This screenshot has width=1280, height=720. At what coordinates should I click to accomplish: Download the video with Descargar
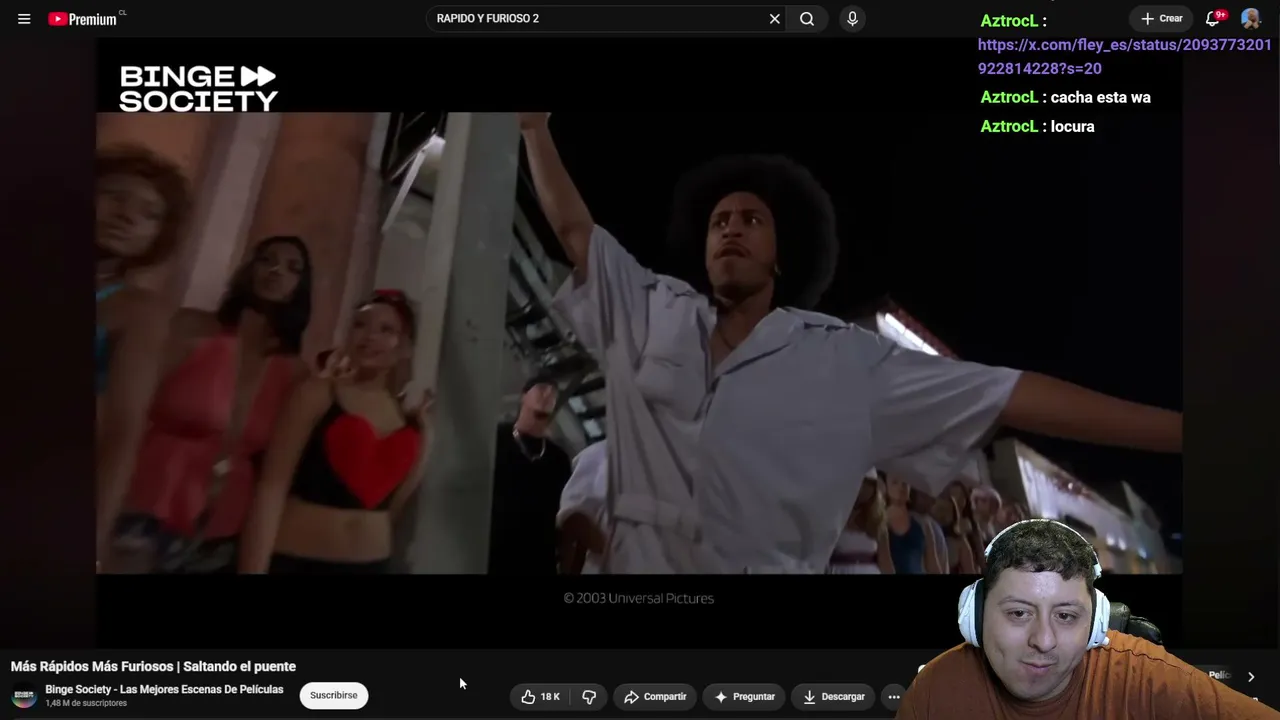tap(834, 697)
